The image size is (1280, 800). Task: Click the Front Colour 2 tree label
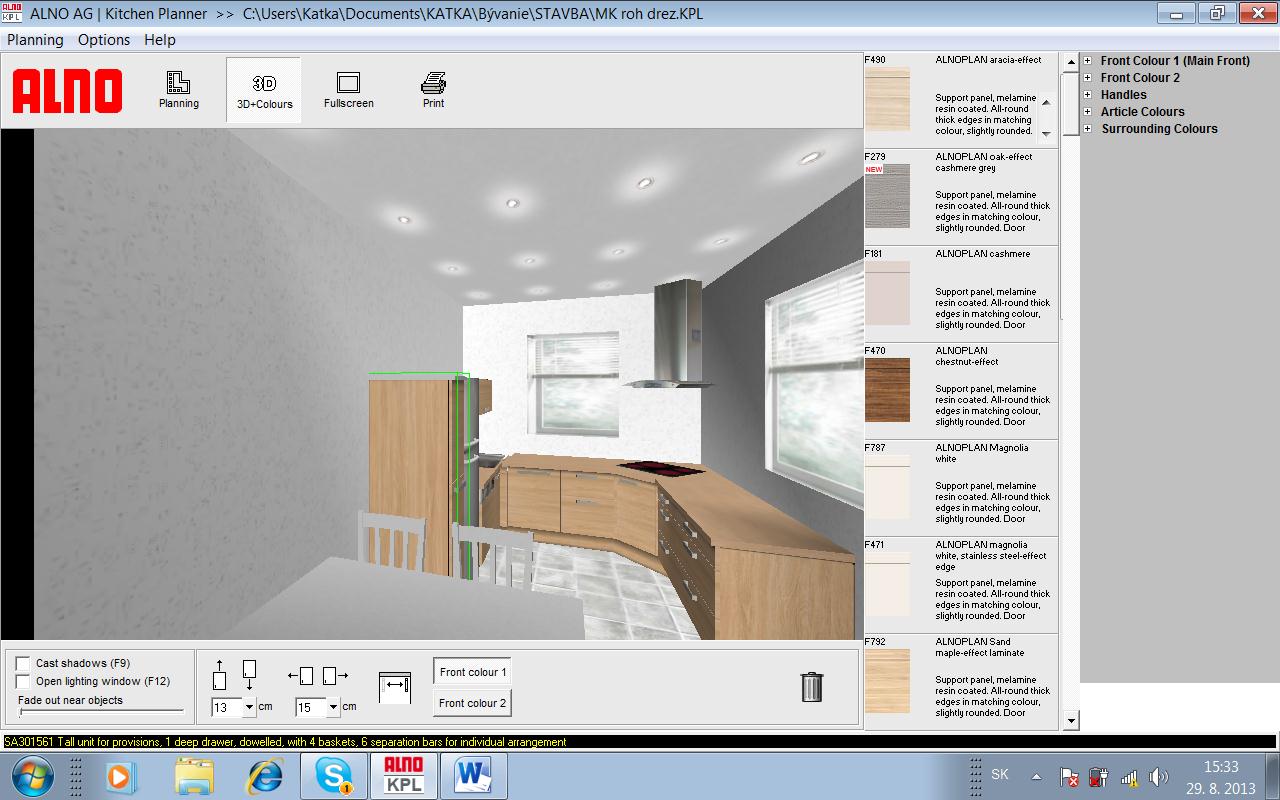click(x=1140, y=78)
